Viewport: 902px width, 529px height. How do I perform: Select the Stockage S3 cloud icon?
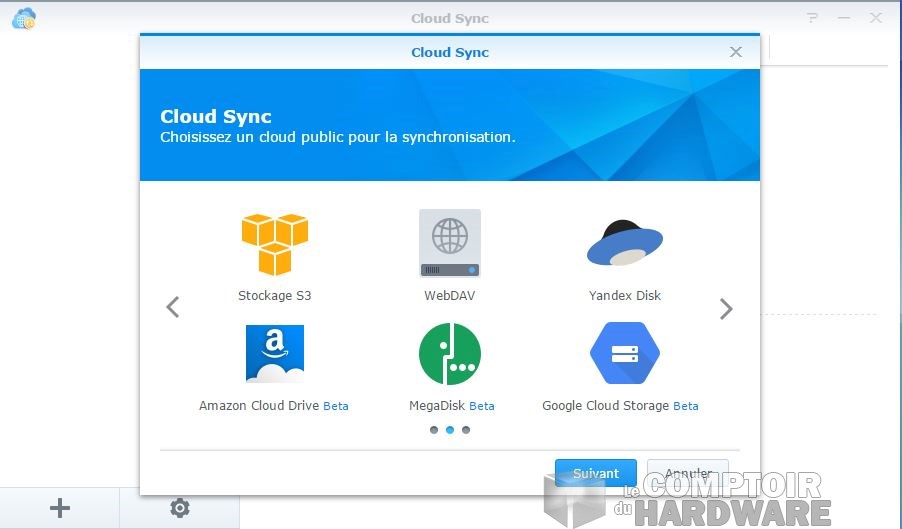(x=275, y=244)
